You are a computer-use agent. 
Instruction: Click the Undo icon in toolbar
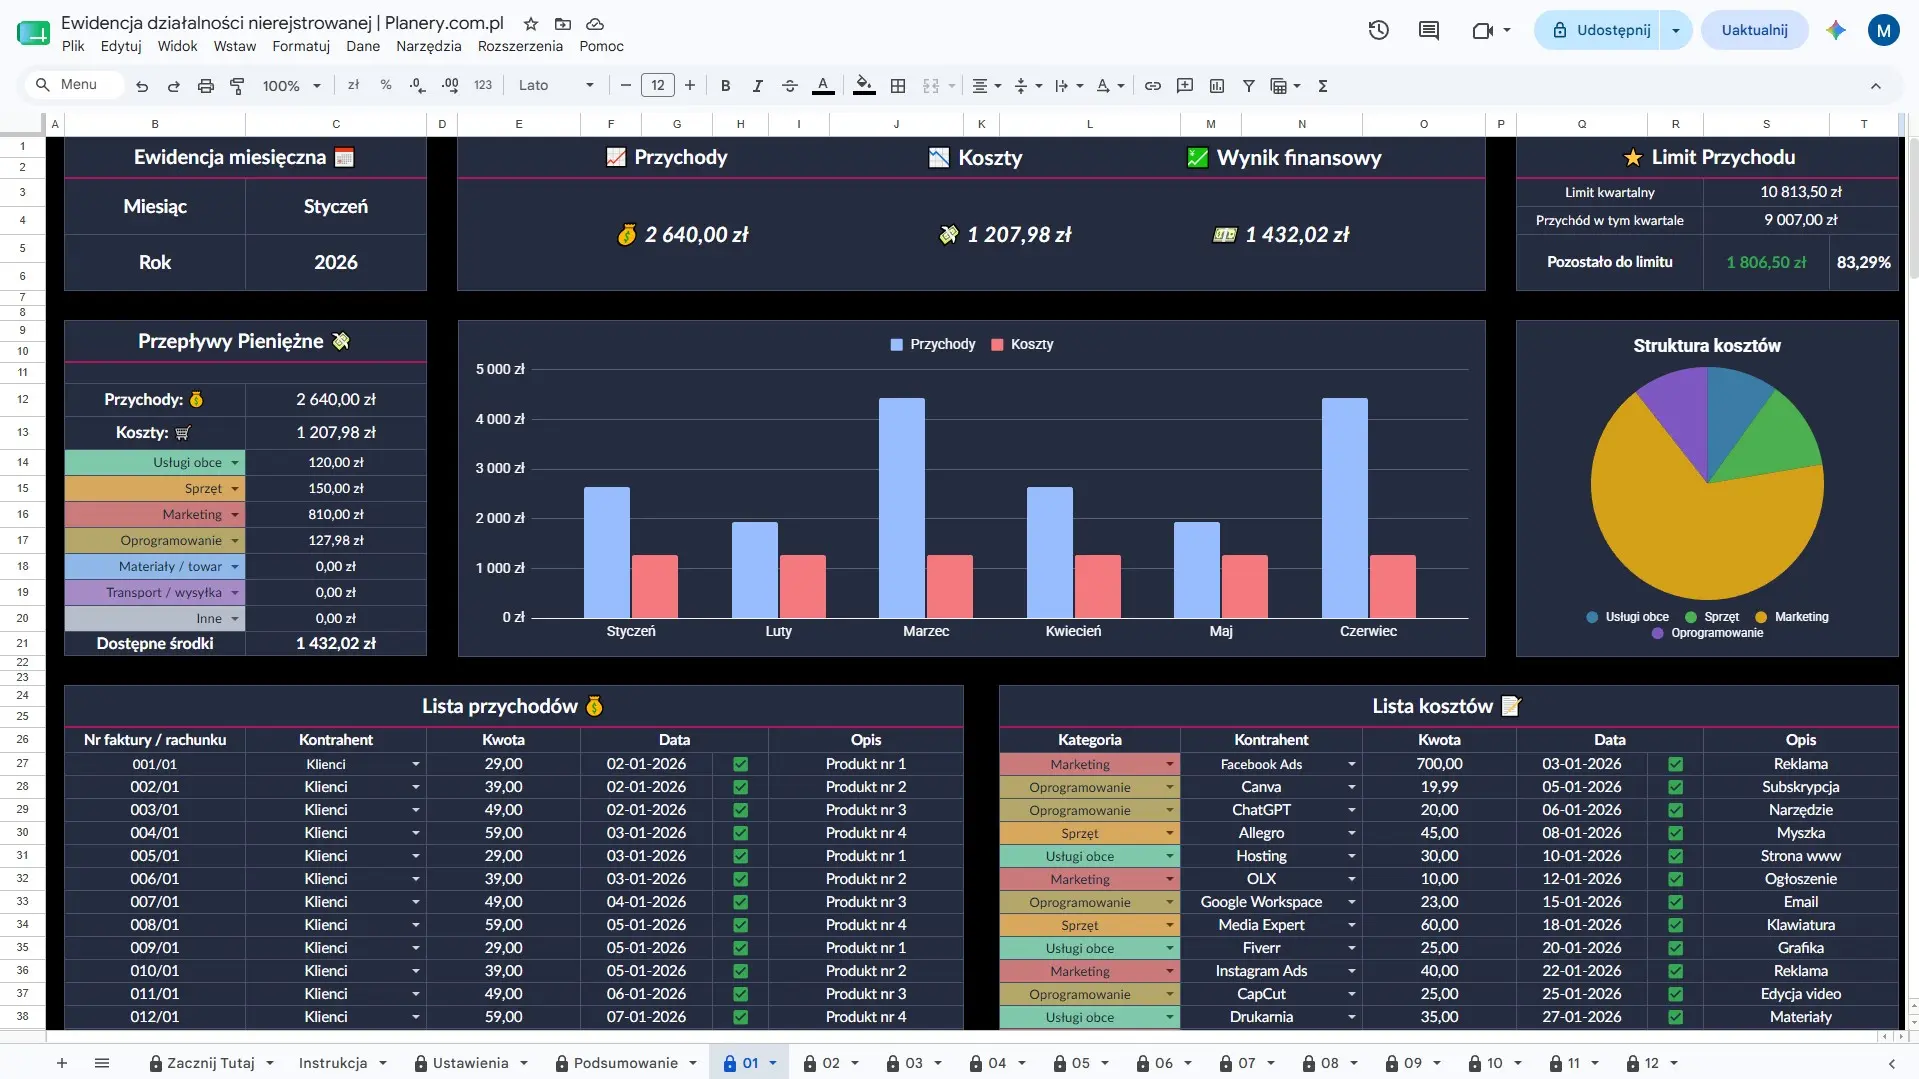coord(142,86)
